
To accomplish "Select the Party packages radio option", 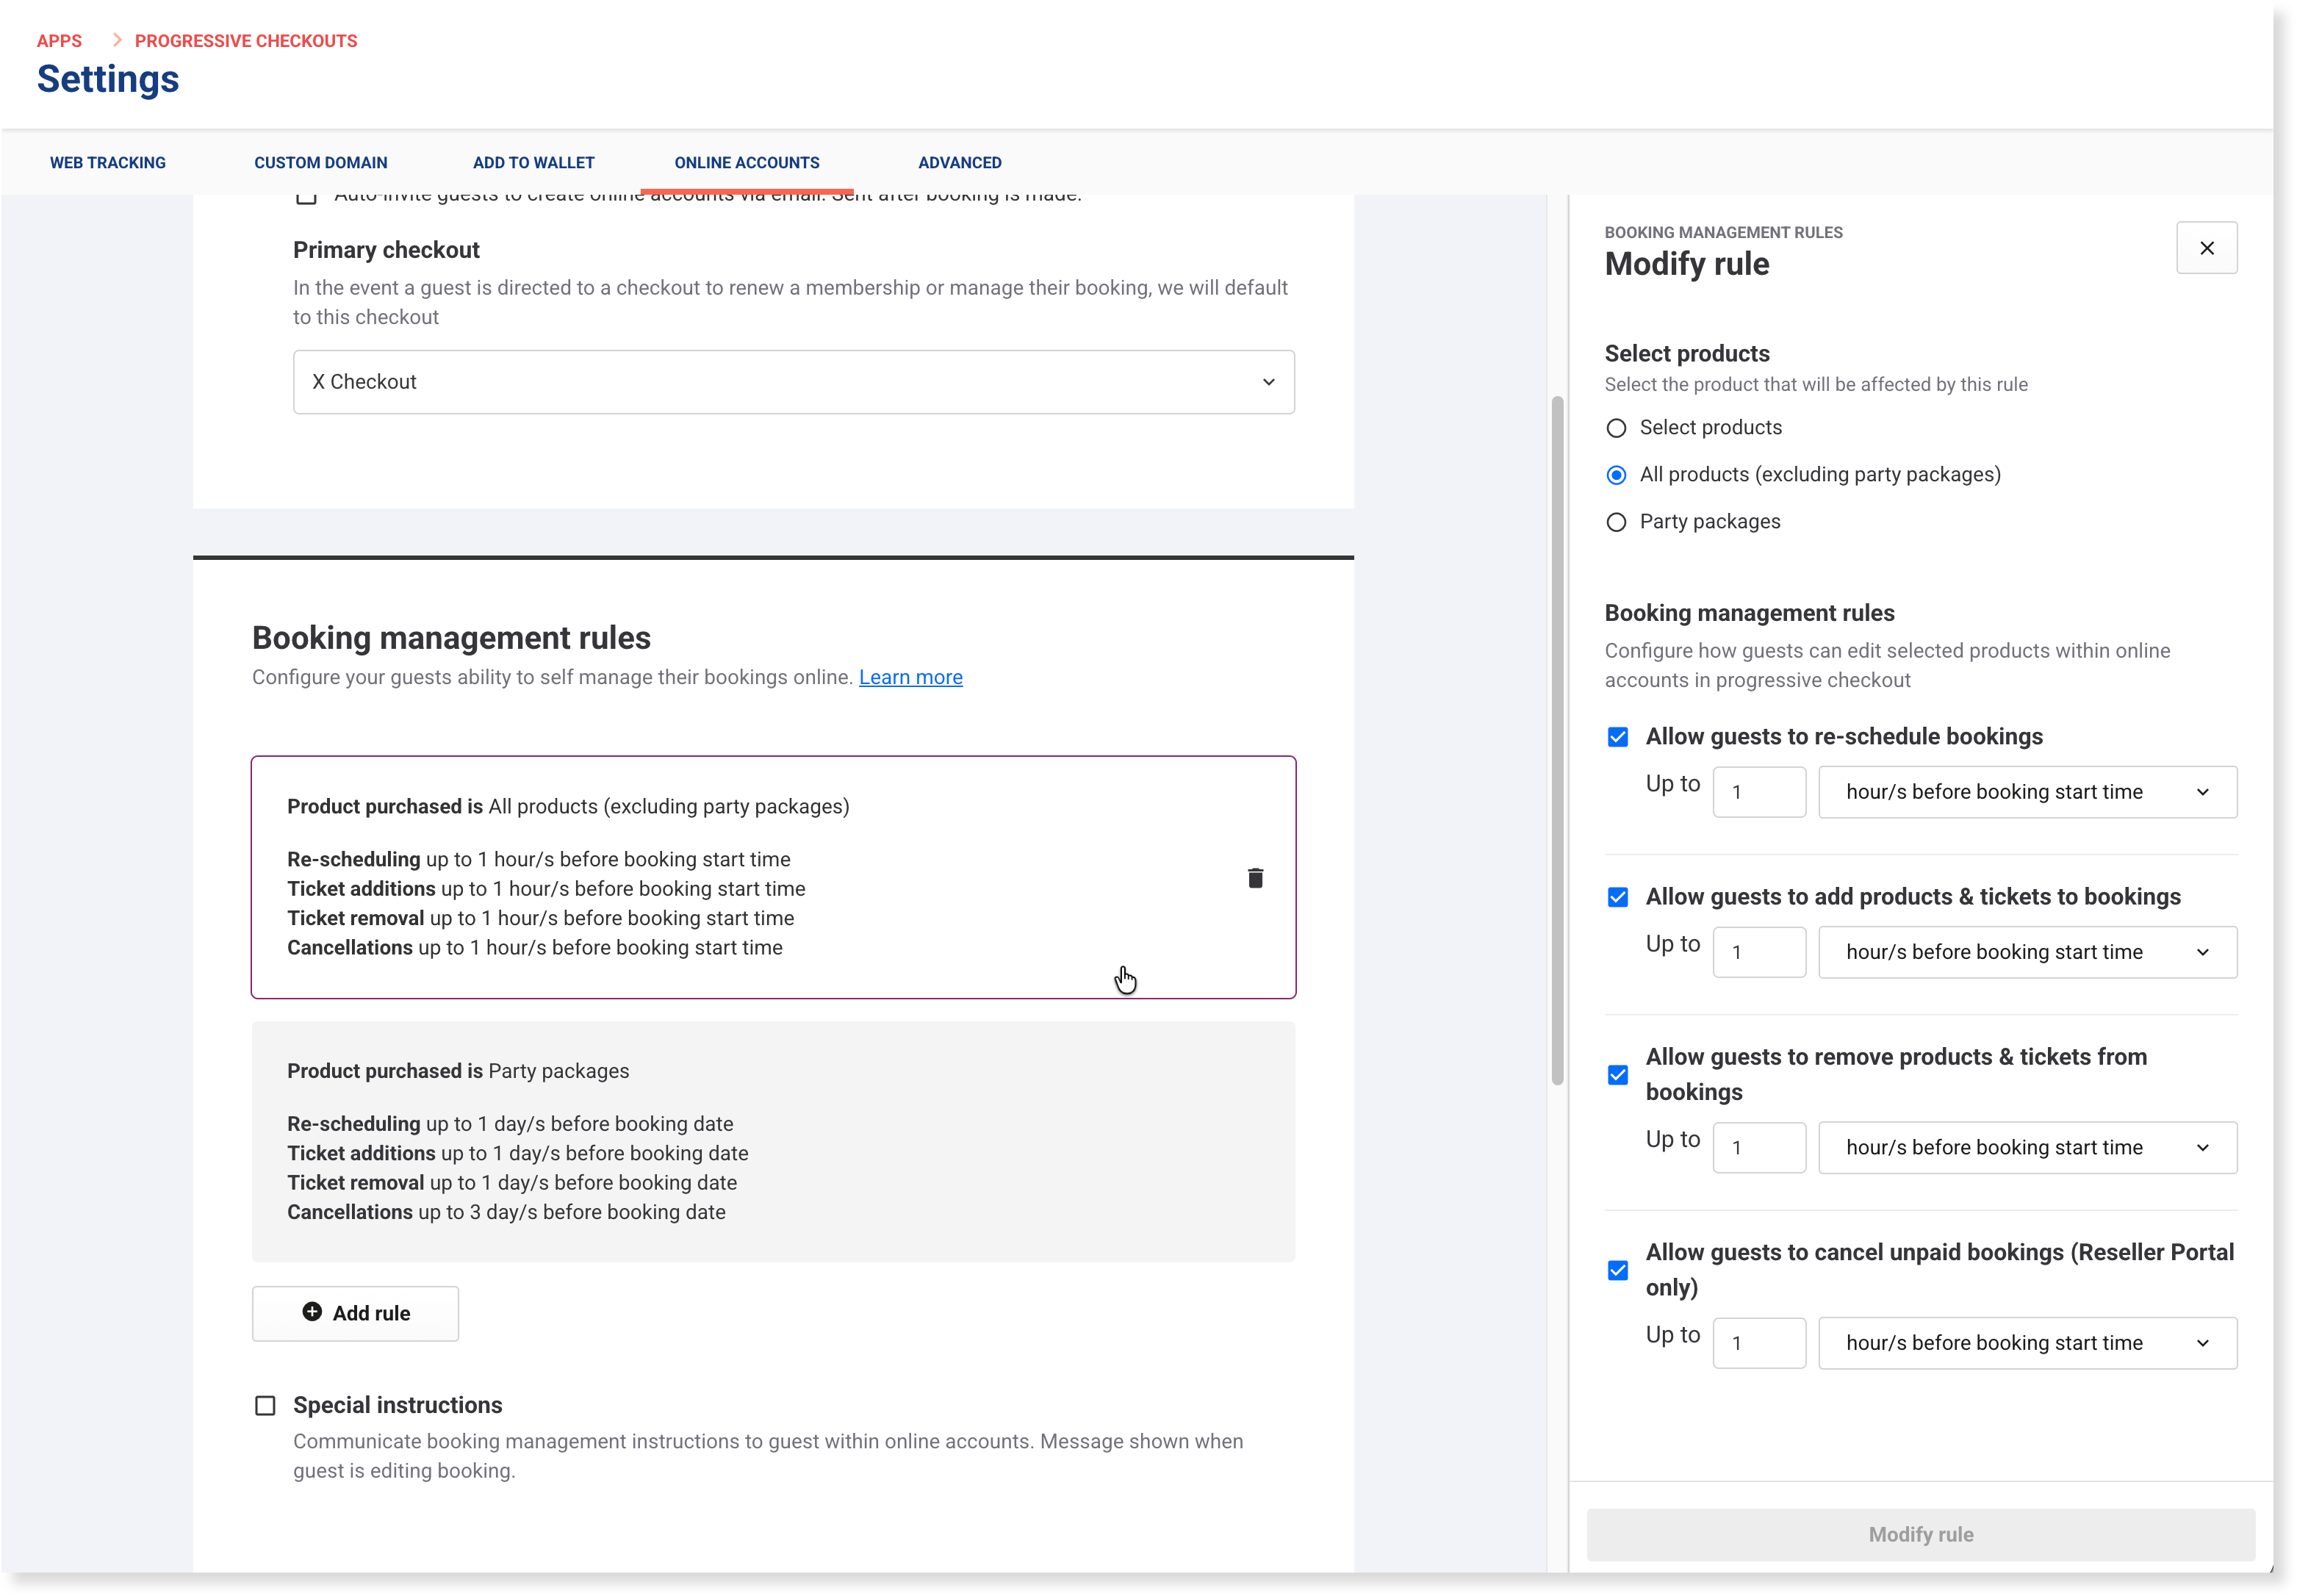I will pos(1616,522).
